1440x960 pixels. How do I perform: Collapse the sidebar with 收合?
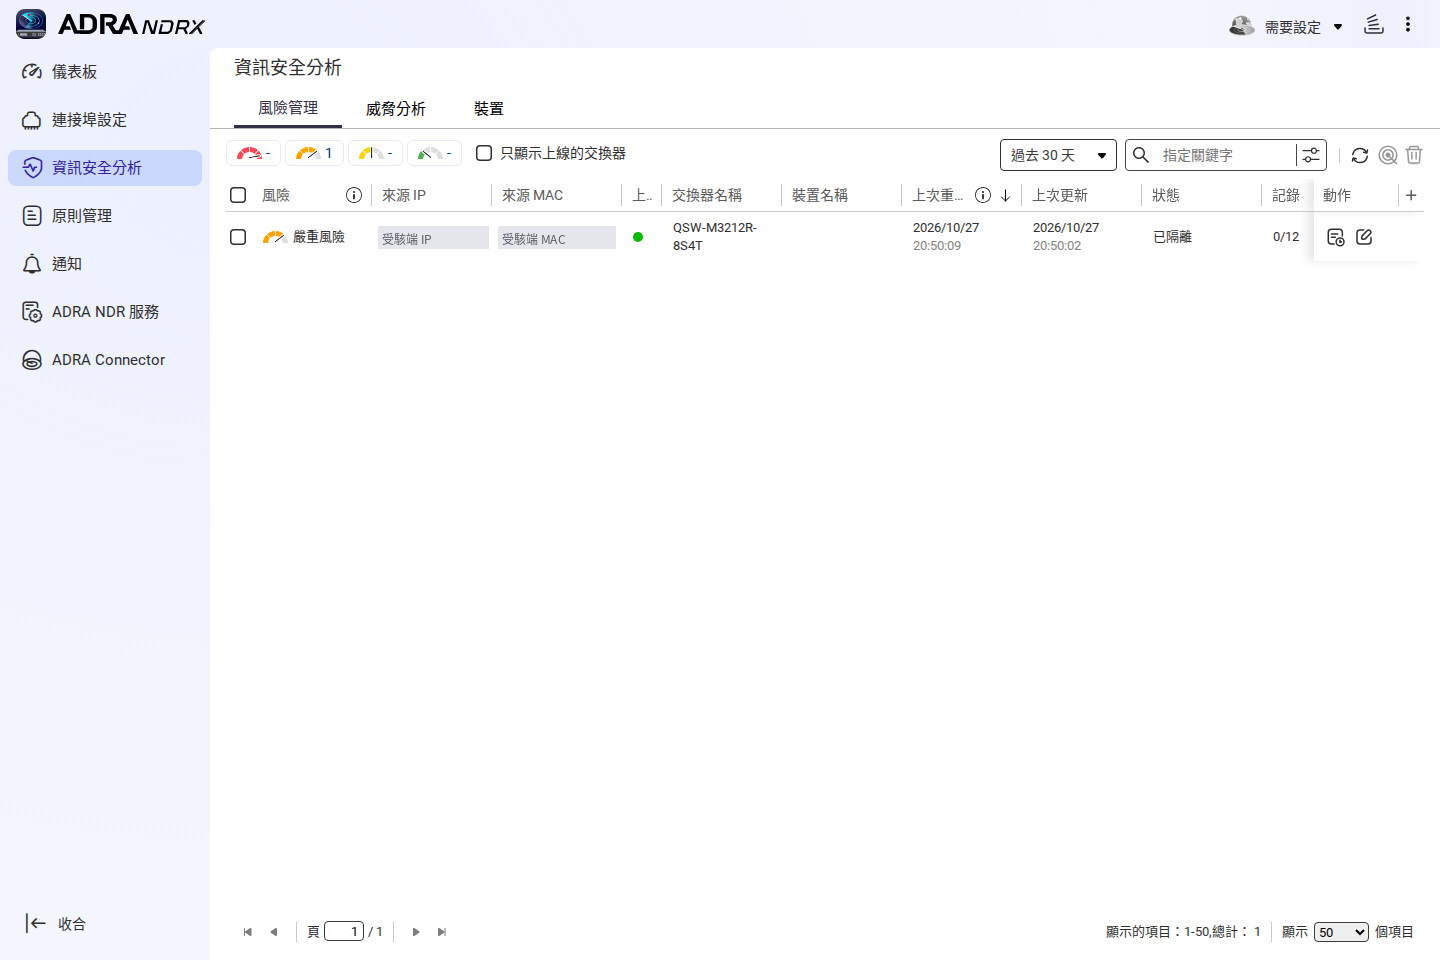coord(56,924)
